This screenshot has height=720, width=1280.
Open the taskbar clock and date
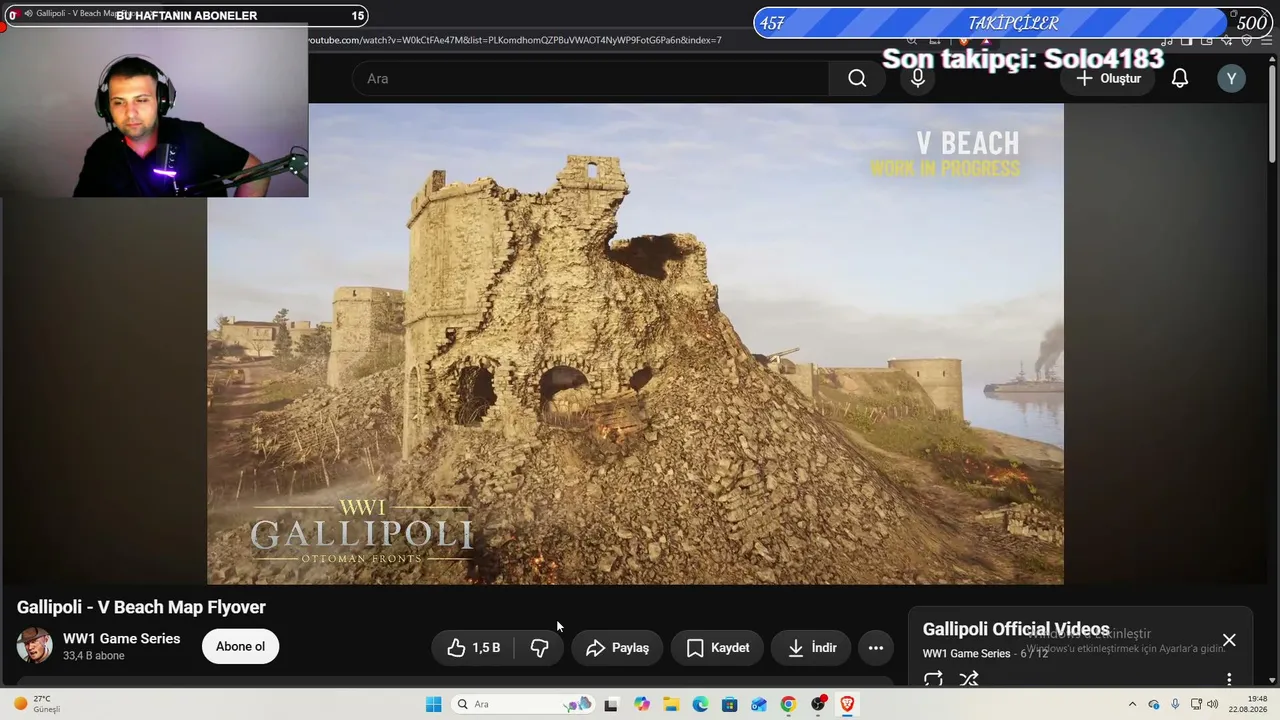[1249, 704]
